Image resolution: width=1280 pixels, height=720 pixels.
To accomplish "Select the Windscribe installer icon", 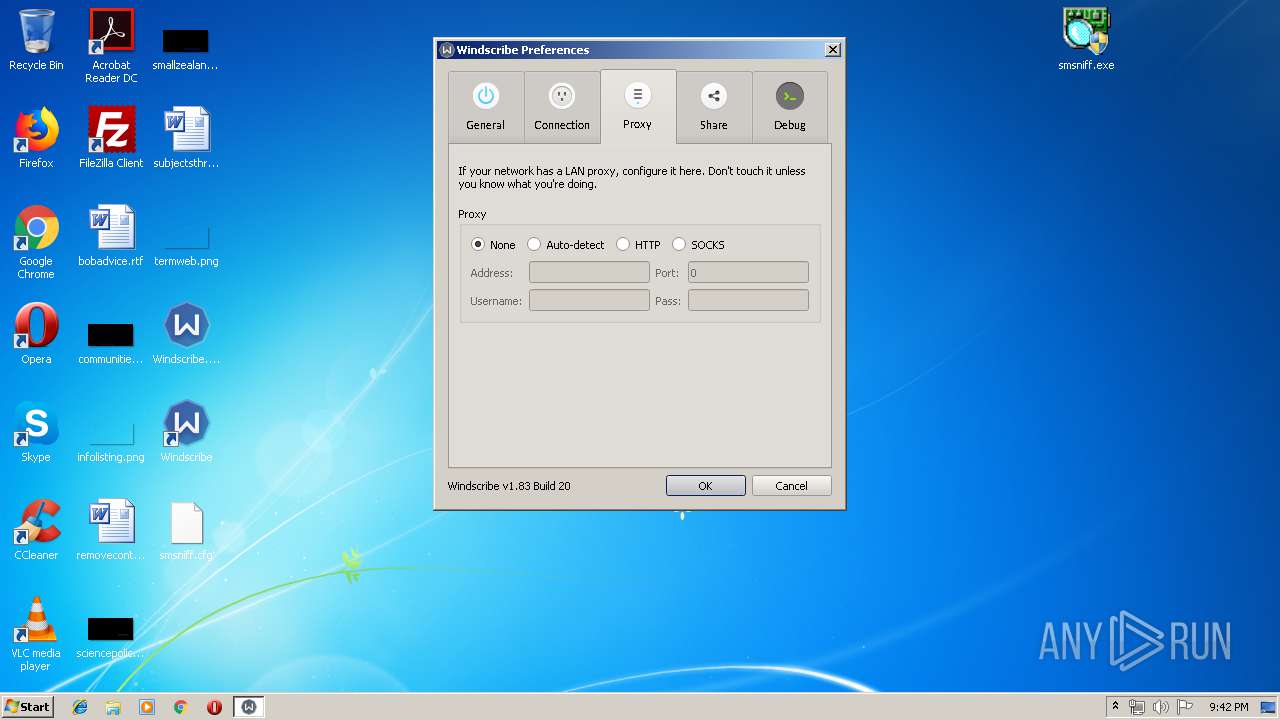I will tap(186, 333).
